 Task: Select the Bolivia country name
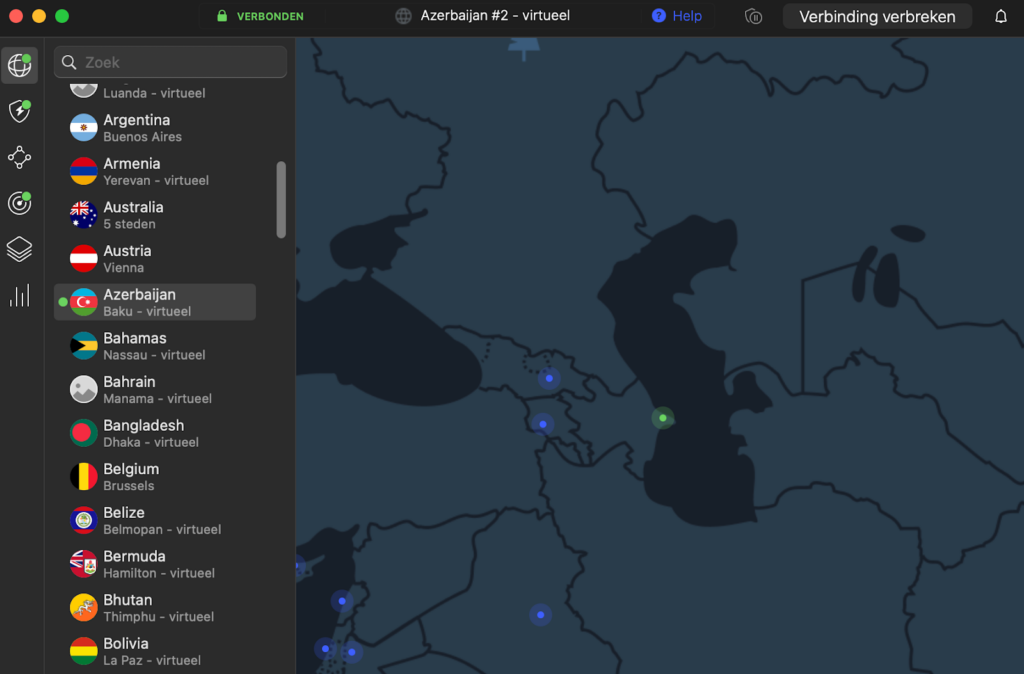coord(125,644)
